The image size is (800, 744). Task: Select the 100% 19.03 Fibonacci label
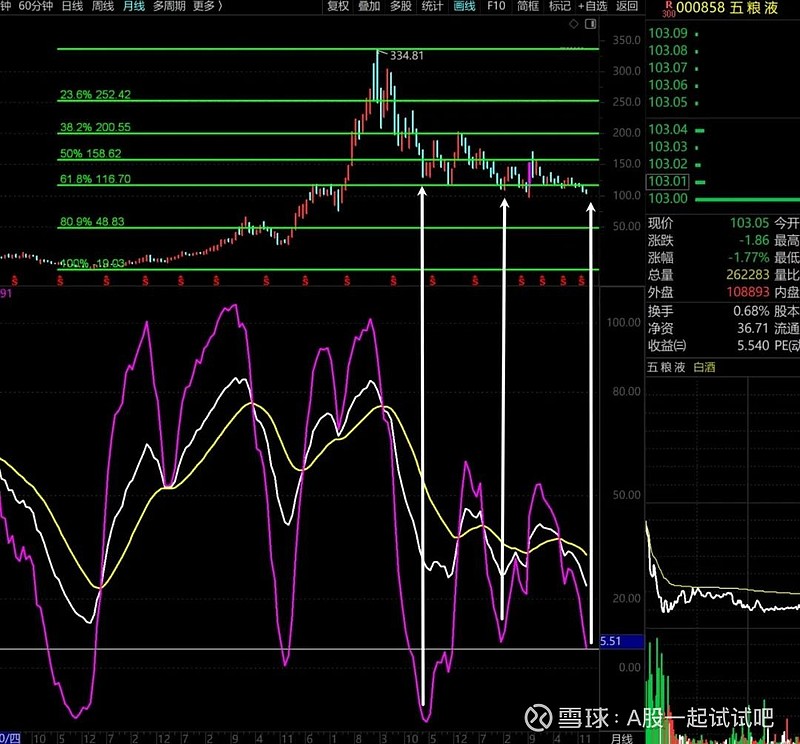[92, 263]
